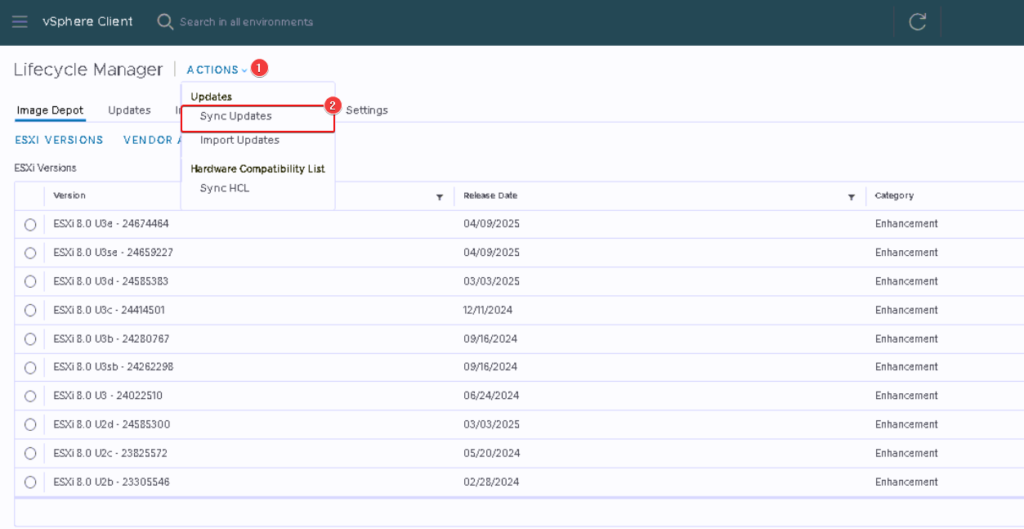
Task: Jump to ESXi Versions section link
Action: point(59,140)
